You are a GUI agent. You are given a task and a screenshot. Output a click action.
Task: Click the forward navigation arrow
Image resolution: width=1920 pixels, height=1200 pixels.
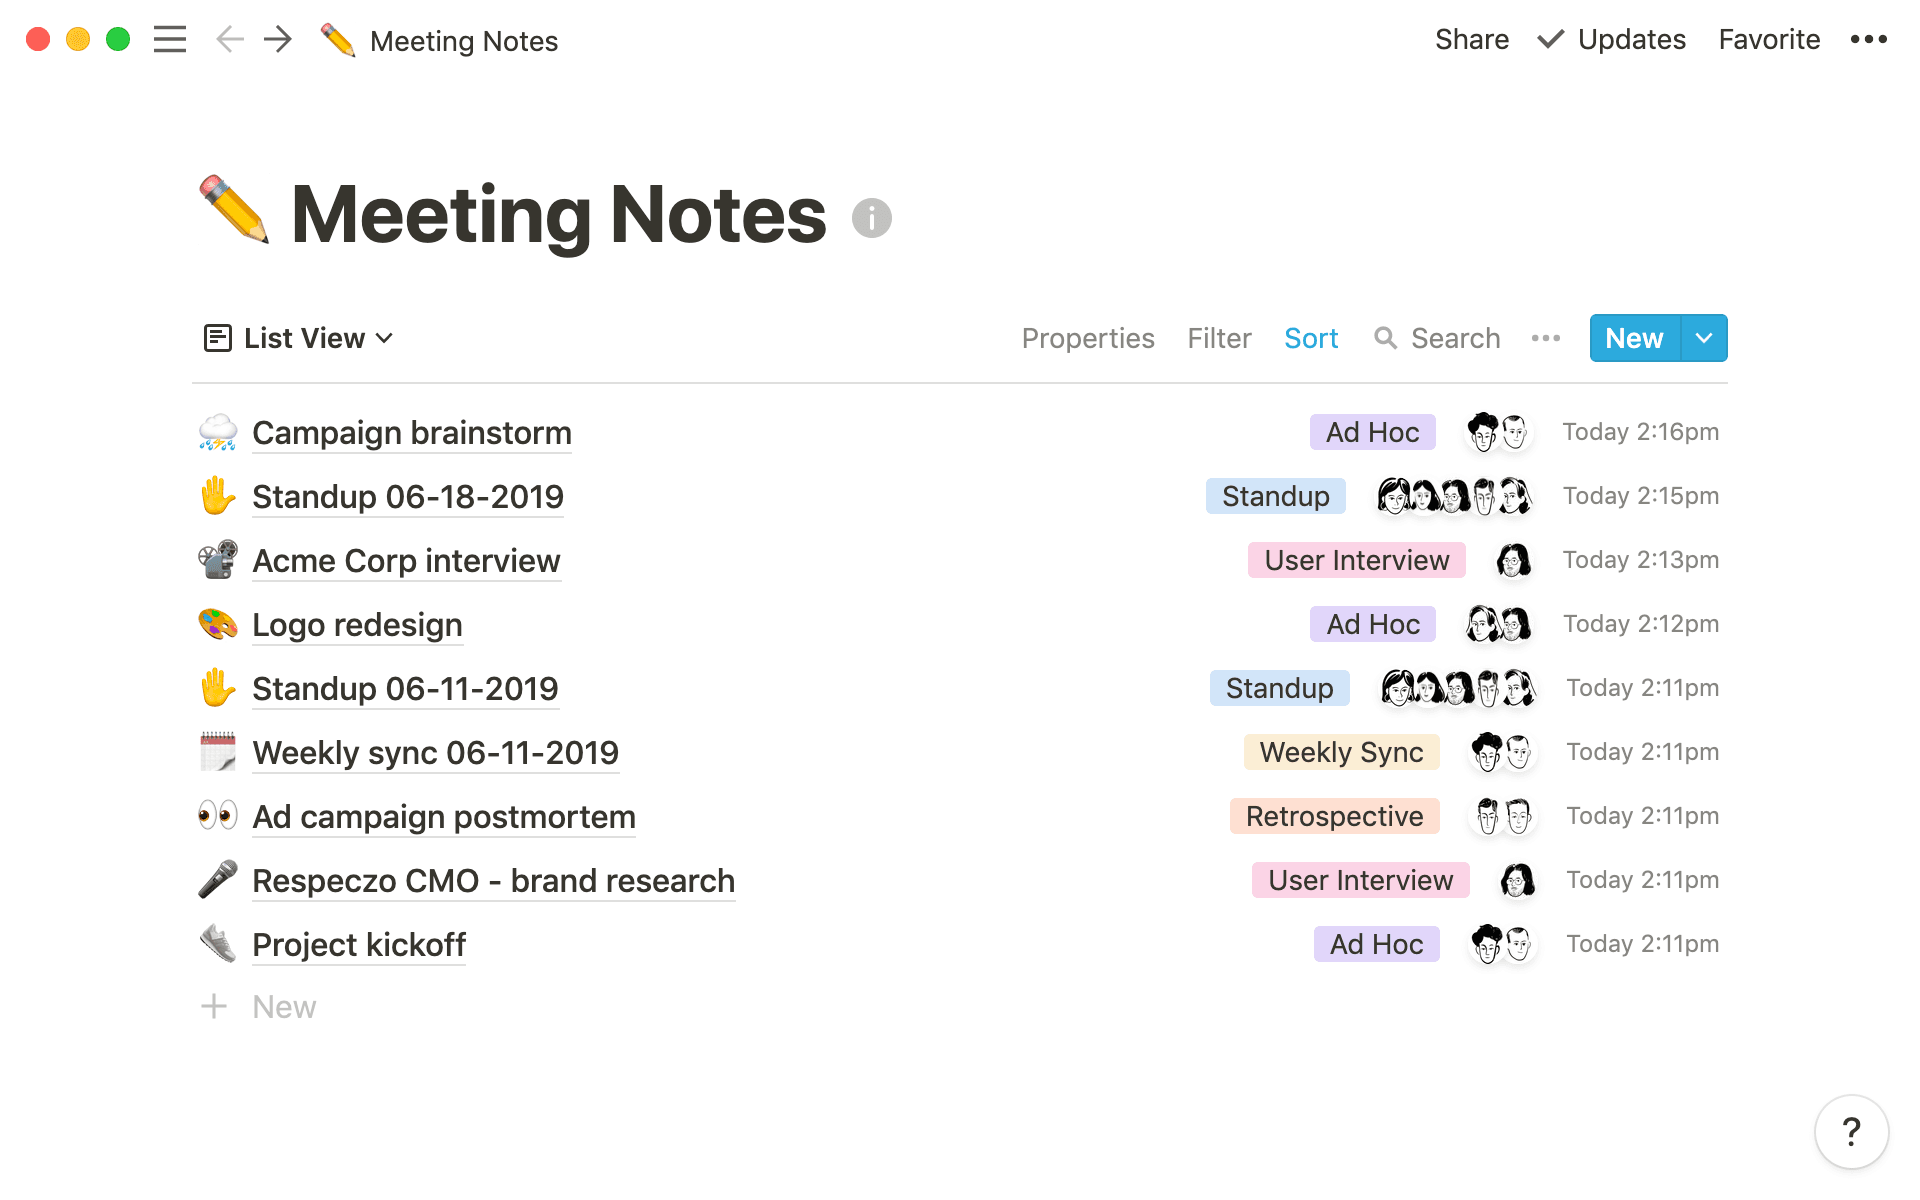point(278,40)
